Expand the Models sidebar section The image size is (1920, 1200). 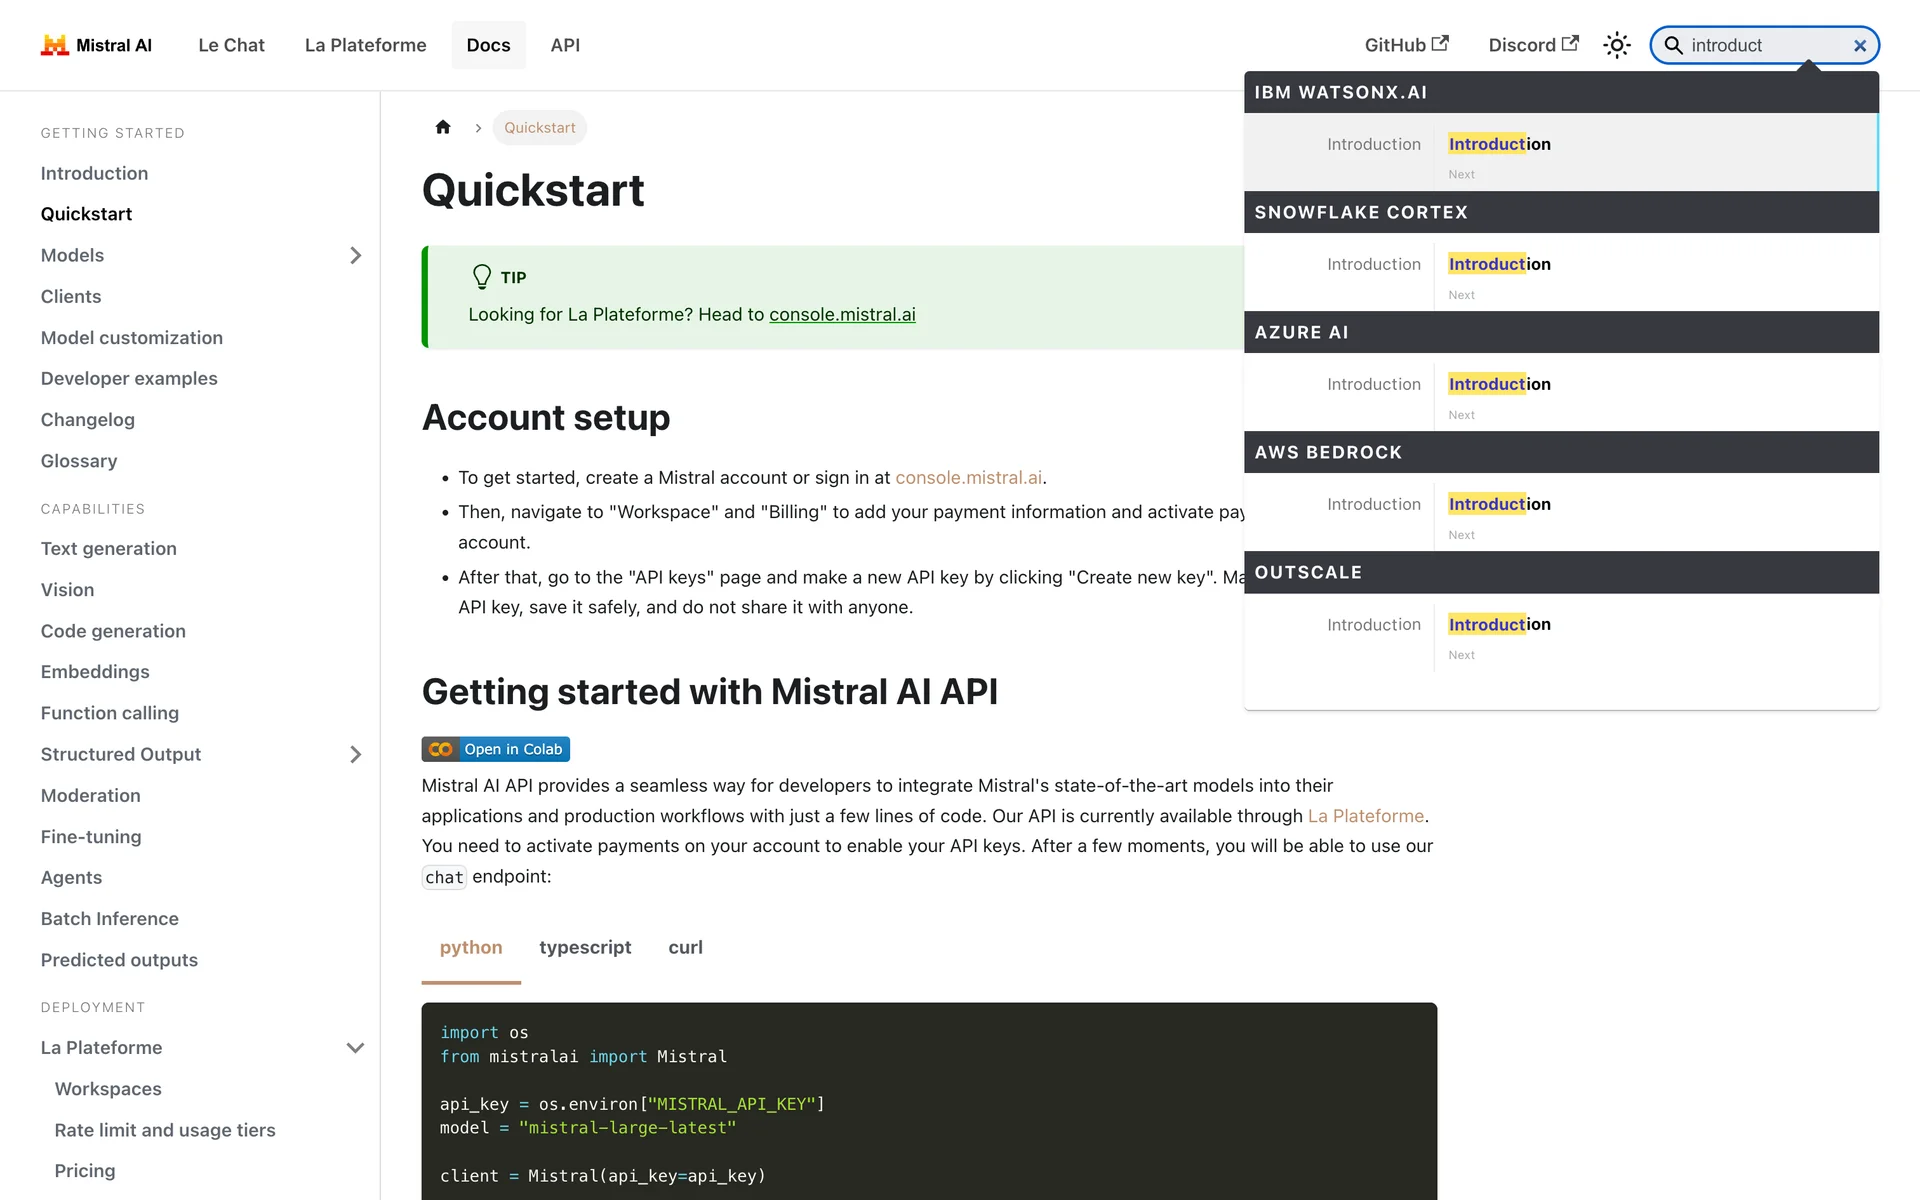tap(355, 256)
